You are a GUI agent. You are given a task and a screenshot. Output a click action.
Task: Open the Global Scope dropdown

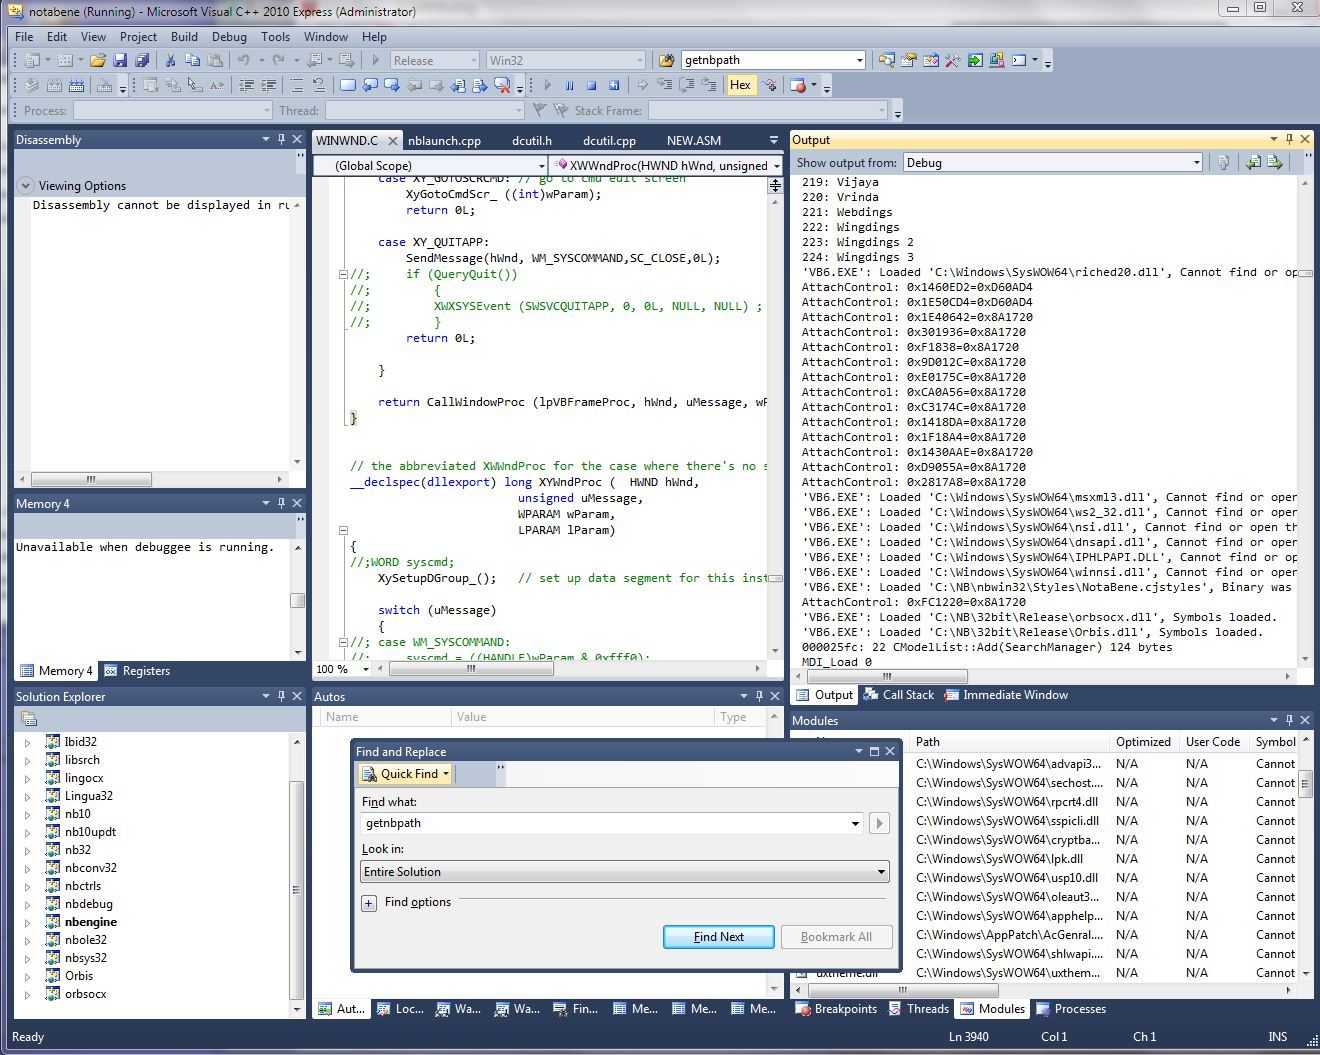(541, 166)
